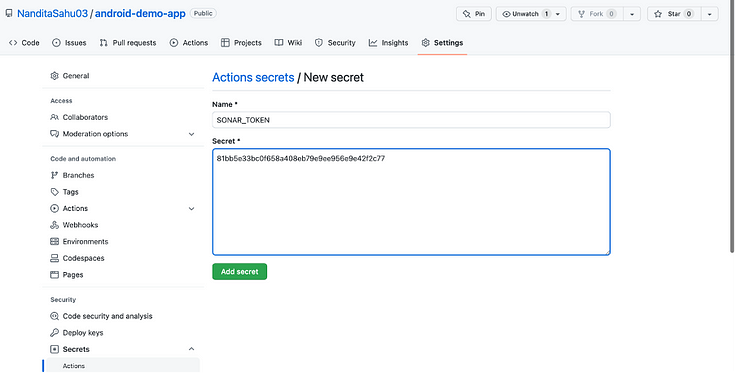The height and width of the screenshot is (373, 736).
Task: Click the Settings gear icon in top nav
Action: tap(425, 43)
